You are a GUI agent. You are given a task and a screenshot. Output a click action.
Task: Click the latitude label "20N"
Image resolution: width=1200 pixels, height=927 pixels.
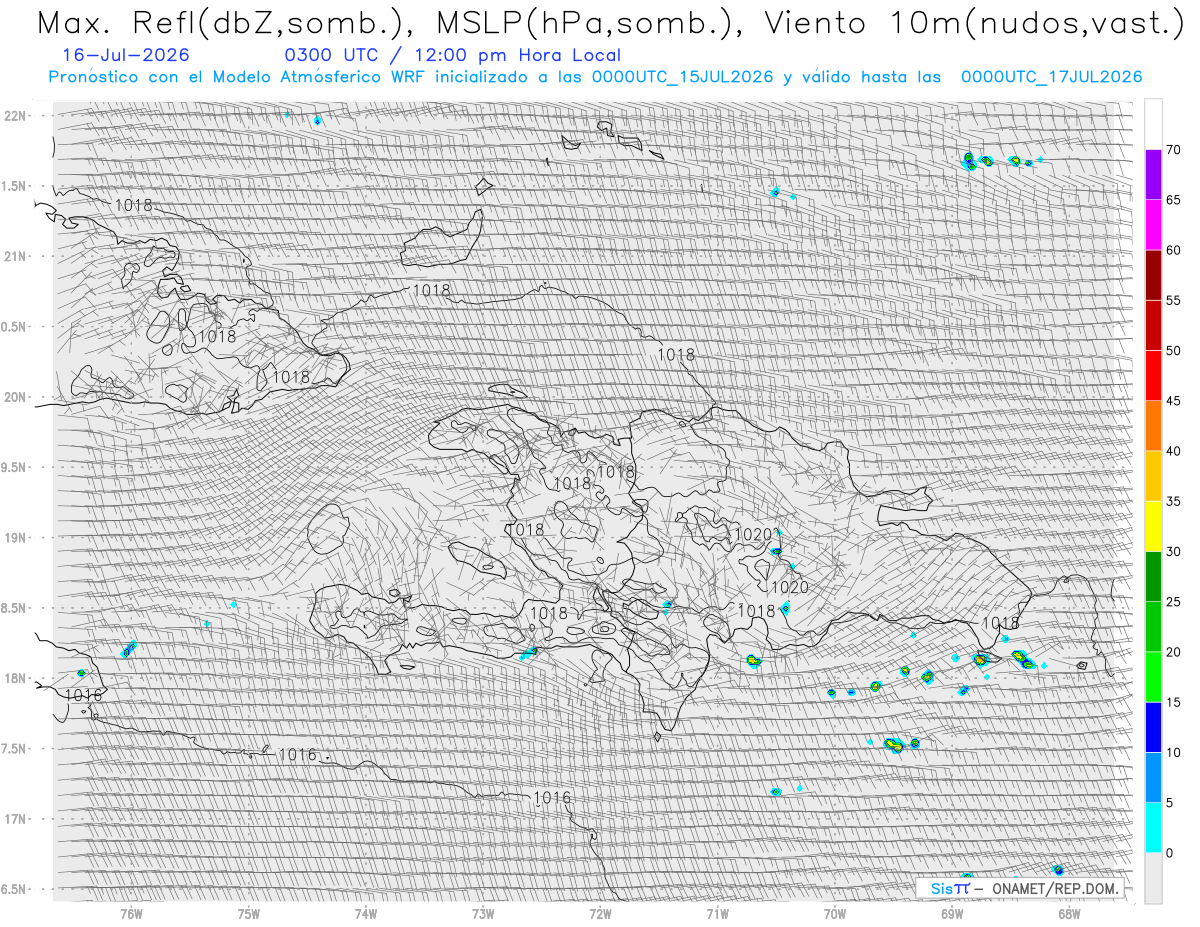click(15, 397)
